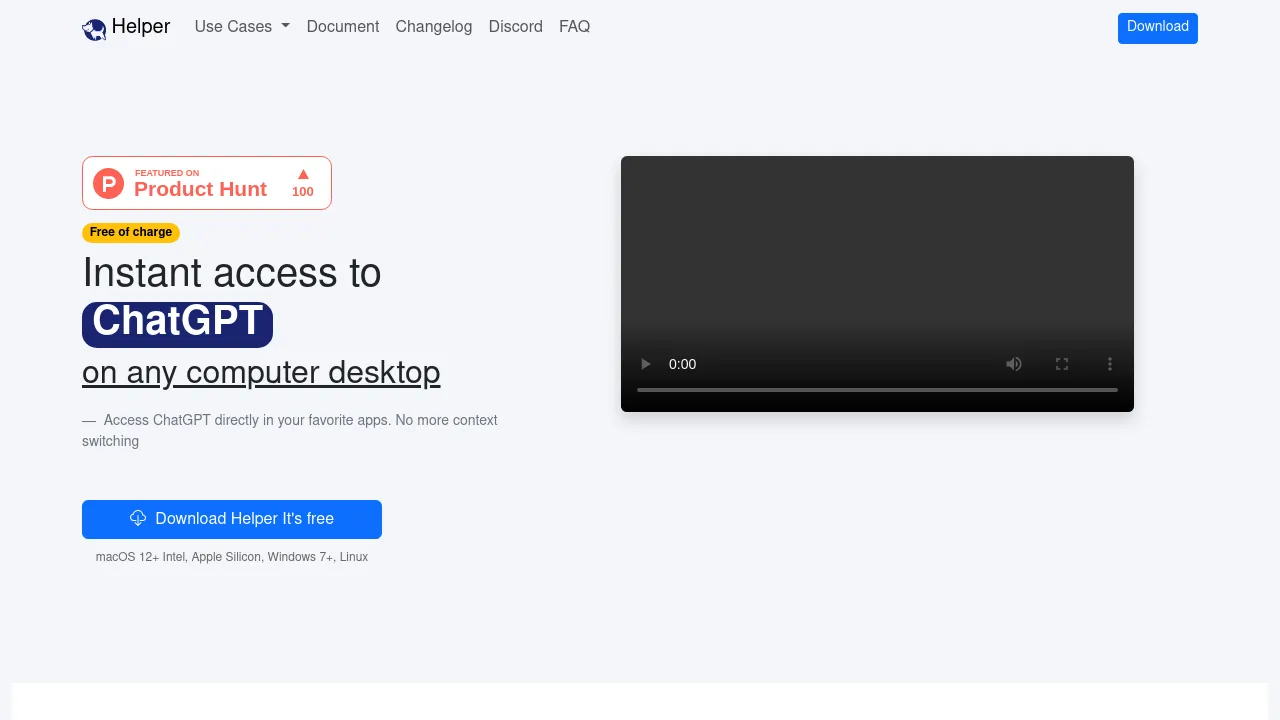Click the Helper brand name
Screen dimensions: 1280x720
pyautogui.click(x=141, y=27)
